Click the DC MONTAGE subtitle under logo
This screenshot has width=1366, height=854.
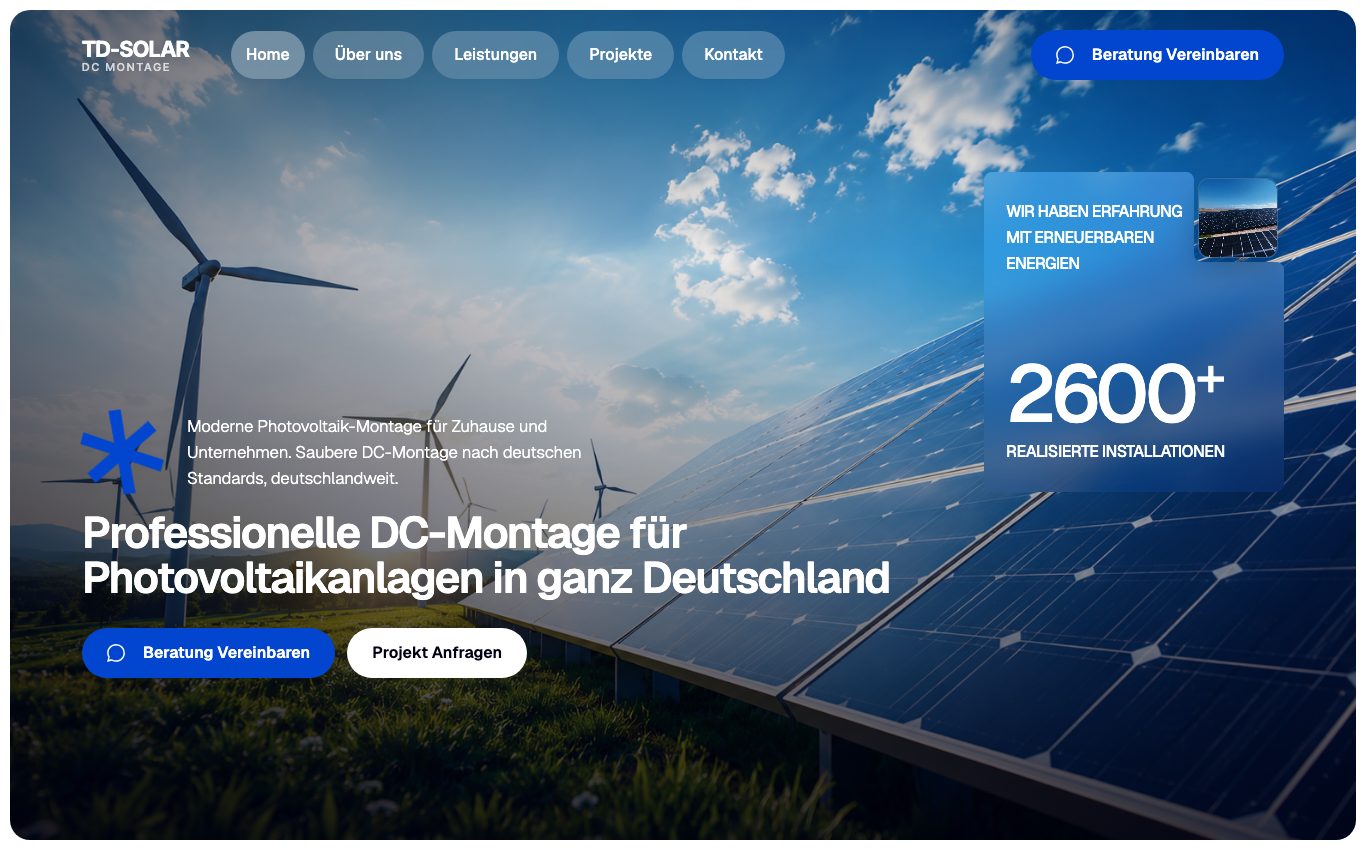point(126,68)
